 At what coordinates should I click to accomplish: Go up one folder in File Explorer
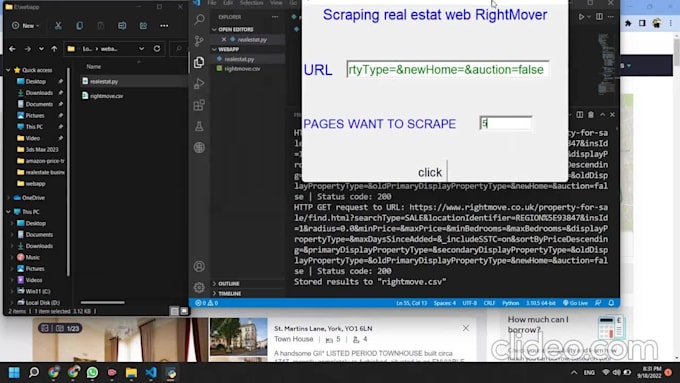pyautogui.click(x=54, y=49)
